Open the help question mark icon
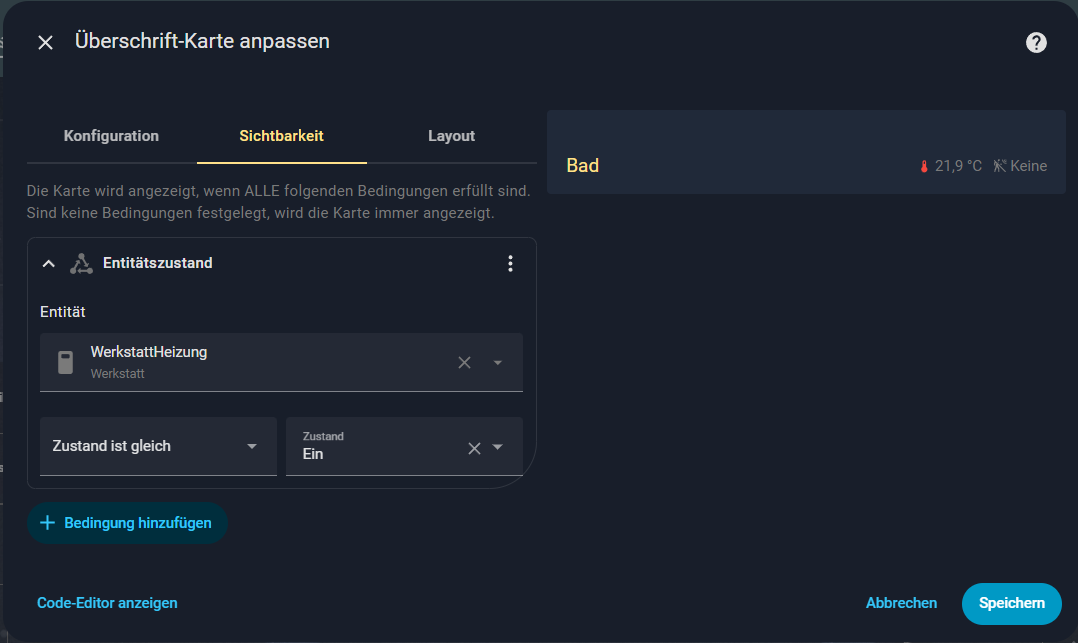This screenshot has width=1078, height=643. [x=1036, y=42]
